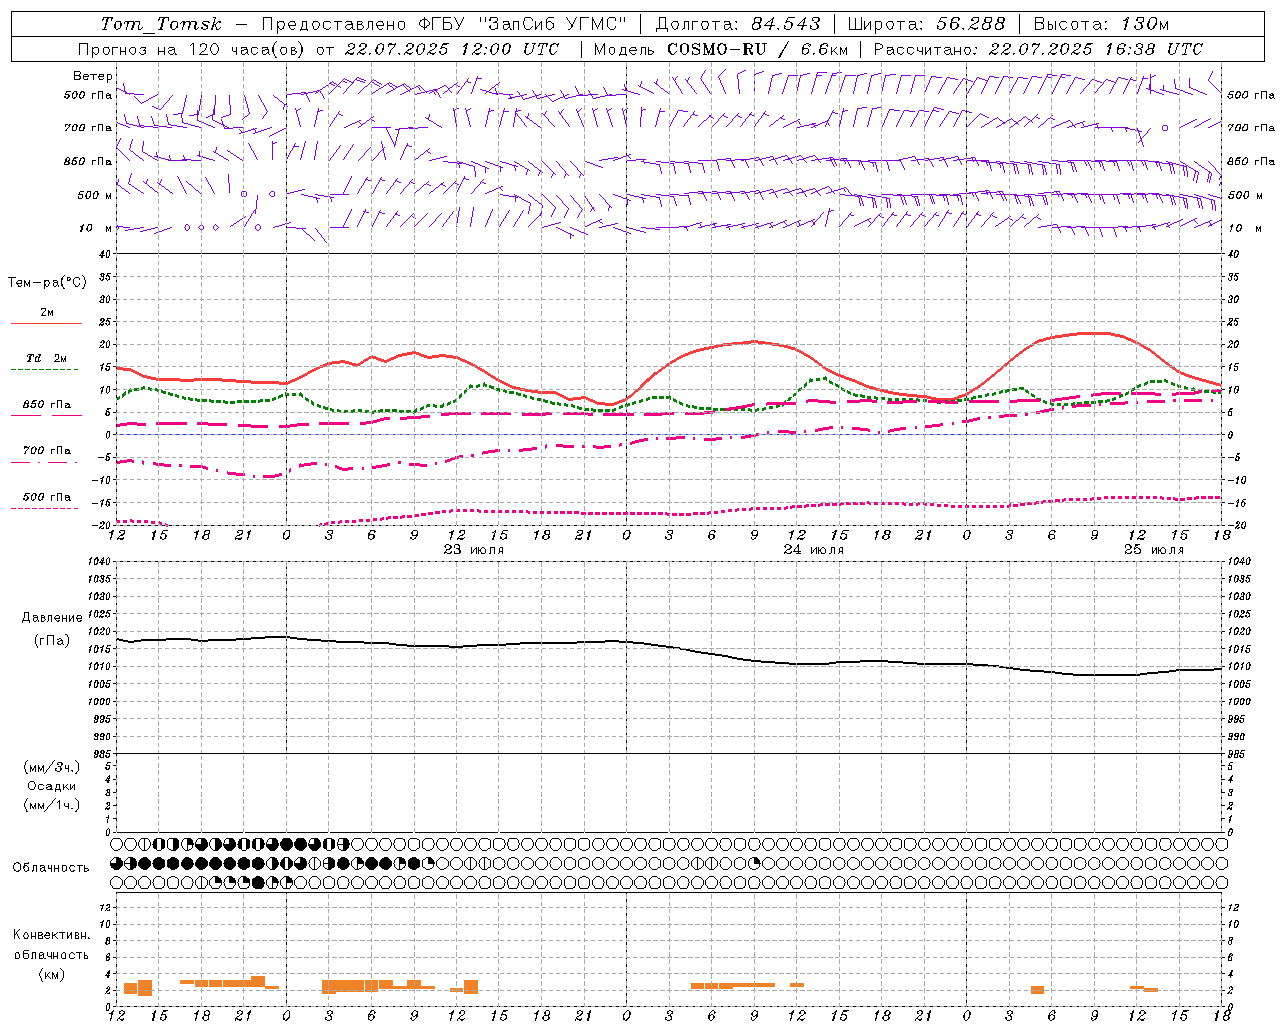The height and width of the screenshot is (1024, 1280).
Task: Click the (мм/3ч.) precipitation unit label
Action: point(52,767)
